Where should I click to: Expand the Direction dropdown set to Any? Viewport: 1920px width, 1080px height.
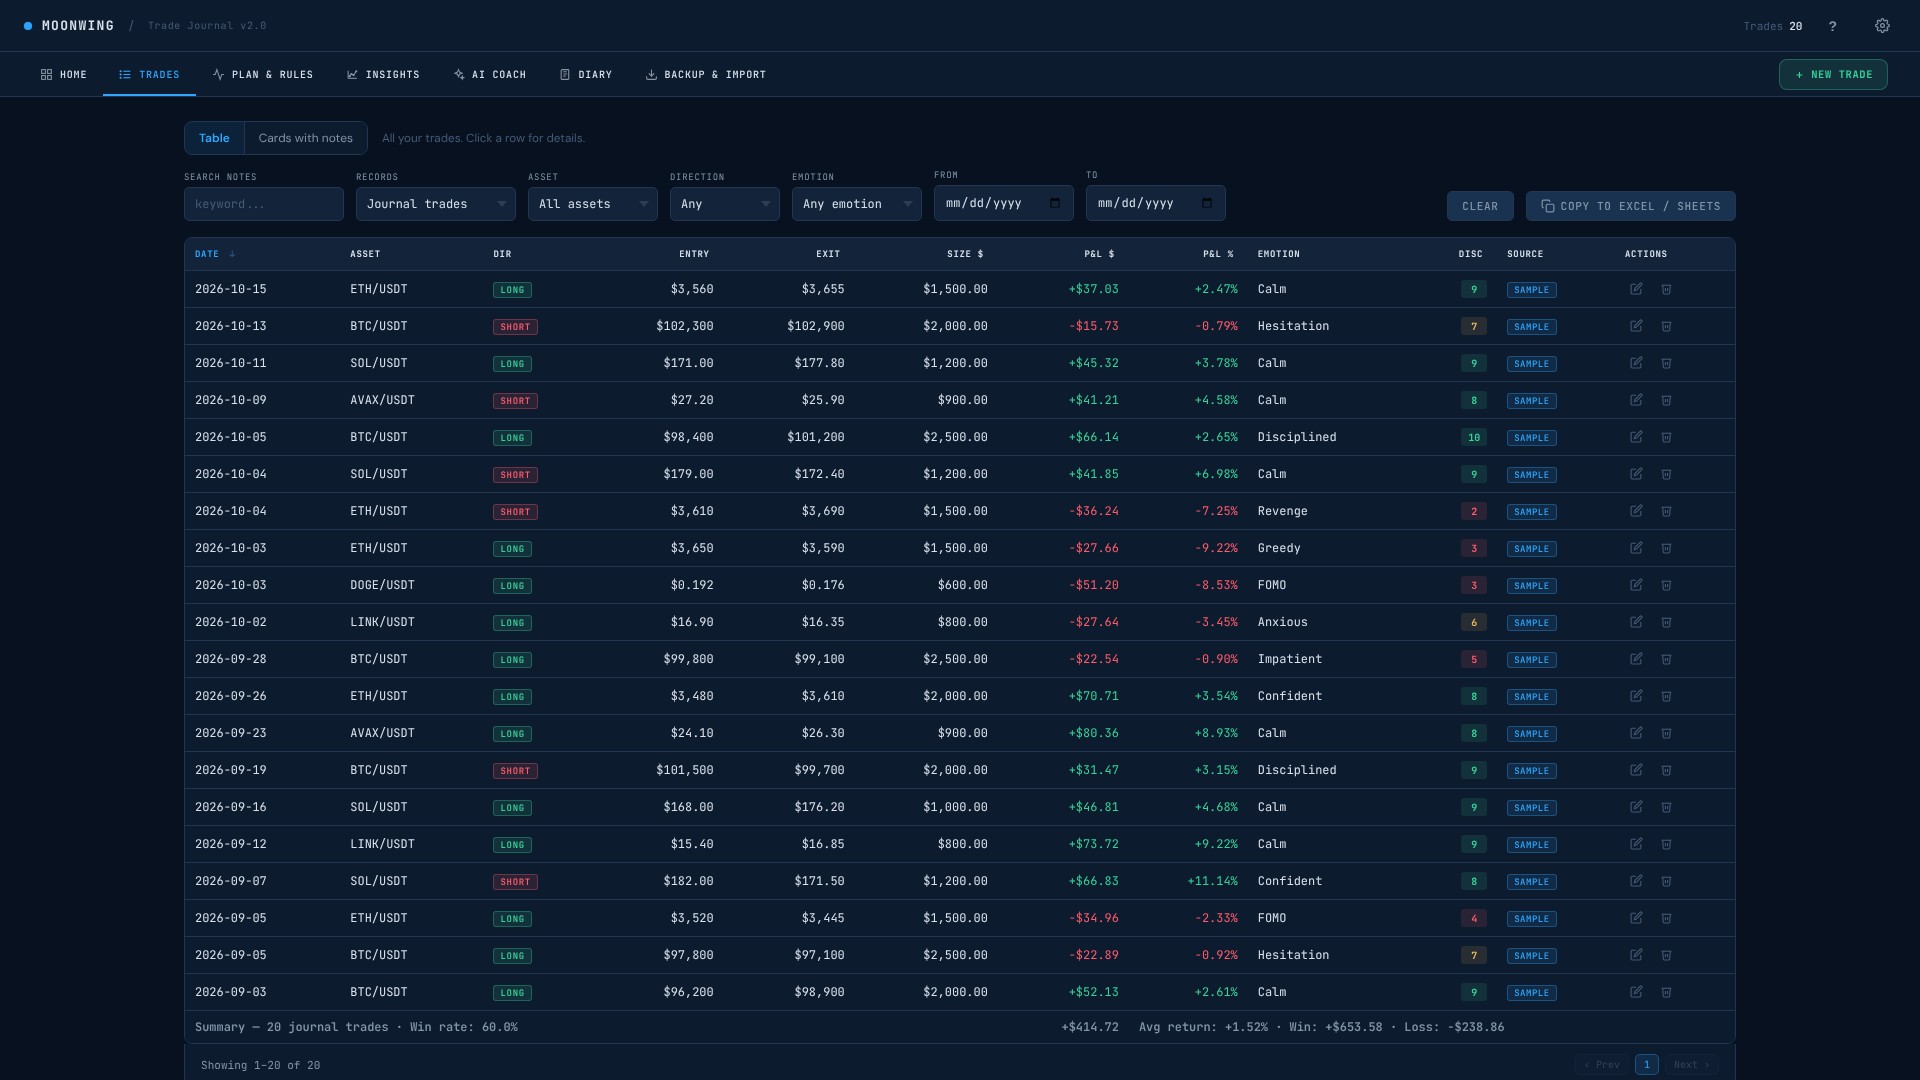725,204
